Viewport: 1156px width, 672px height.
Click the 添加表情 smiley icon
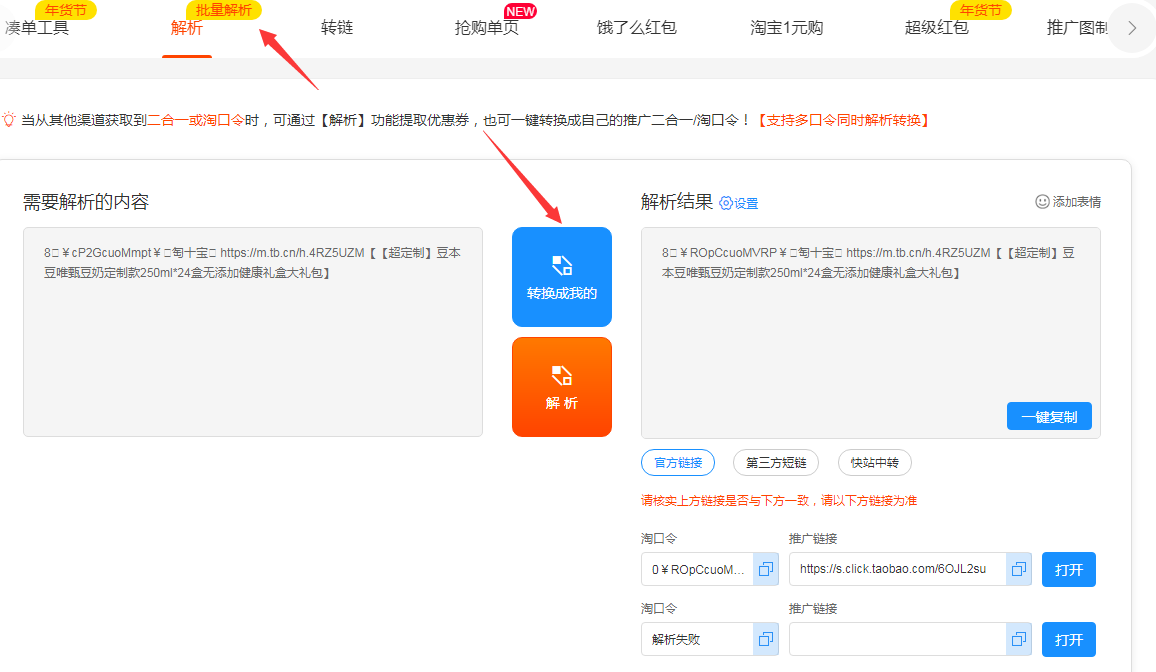1043,202
